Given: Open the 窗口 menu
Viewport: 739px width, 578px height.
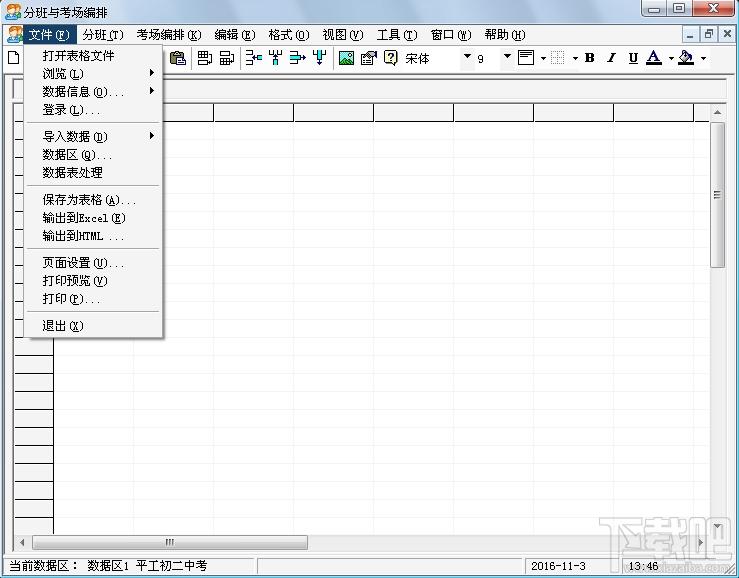Looking at the screenshot, I should (x=451, y=34).
